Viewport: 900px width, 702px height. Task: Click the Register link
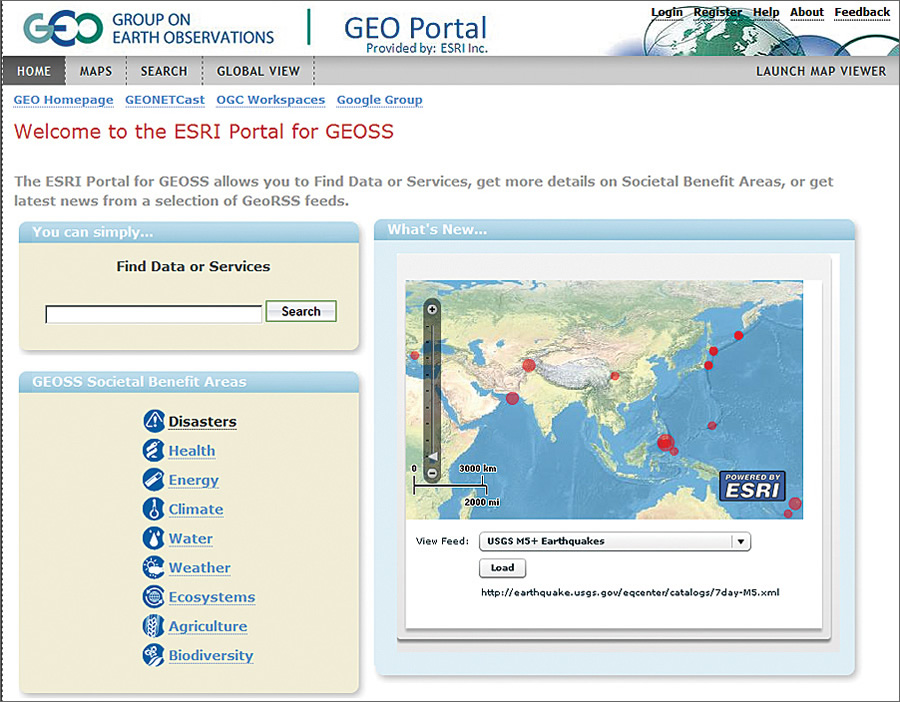717,13
